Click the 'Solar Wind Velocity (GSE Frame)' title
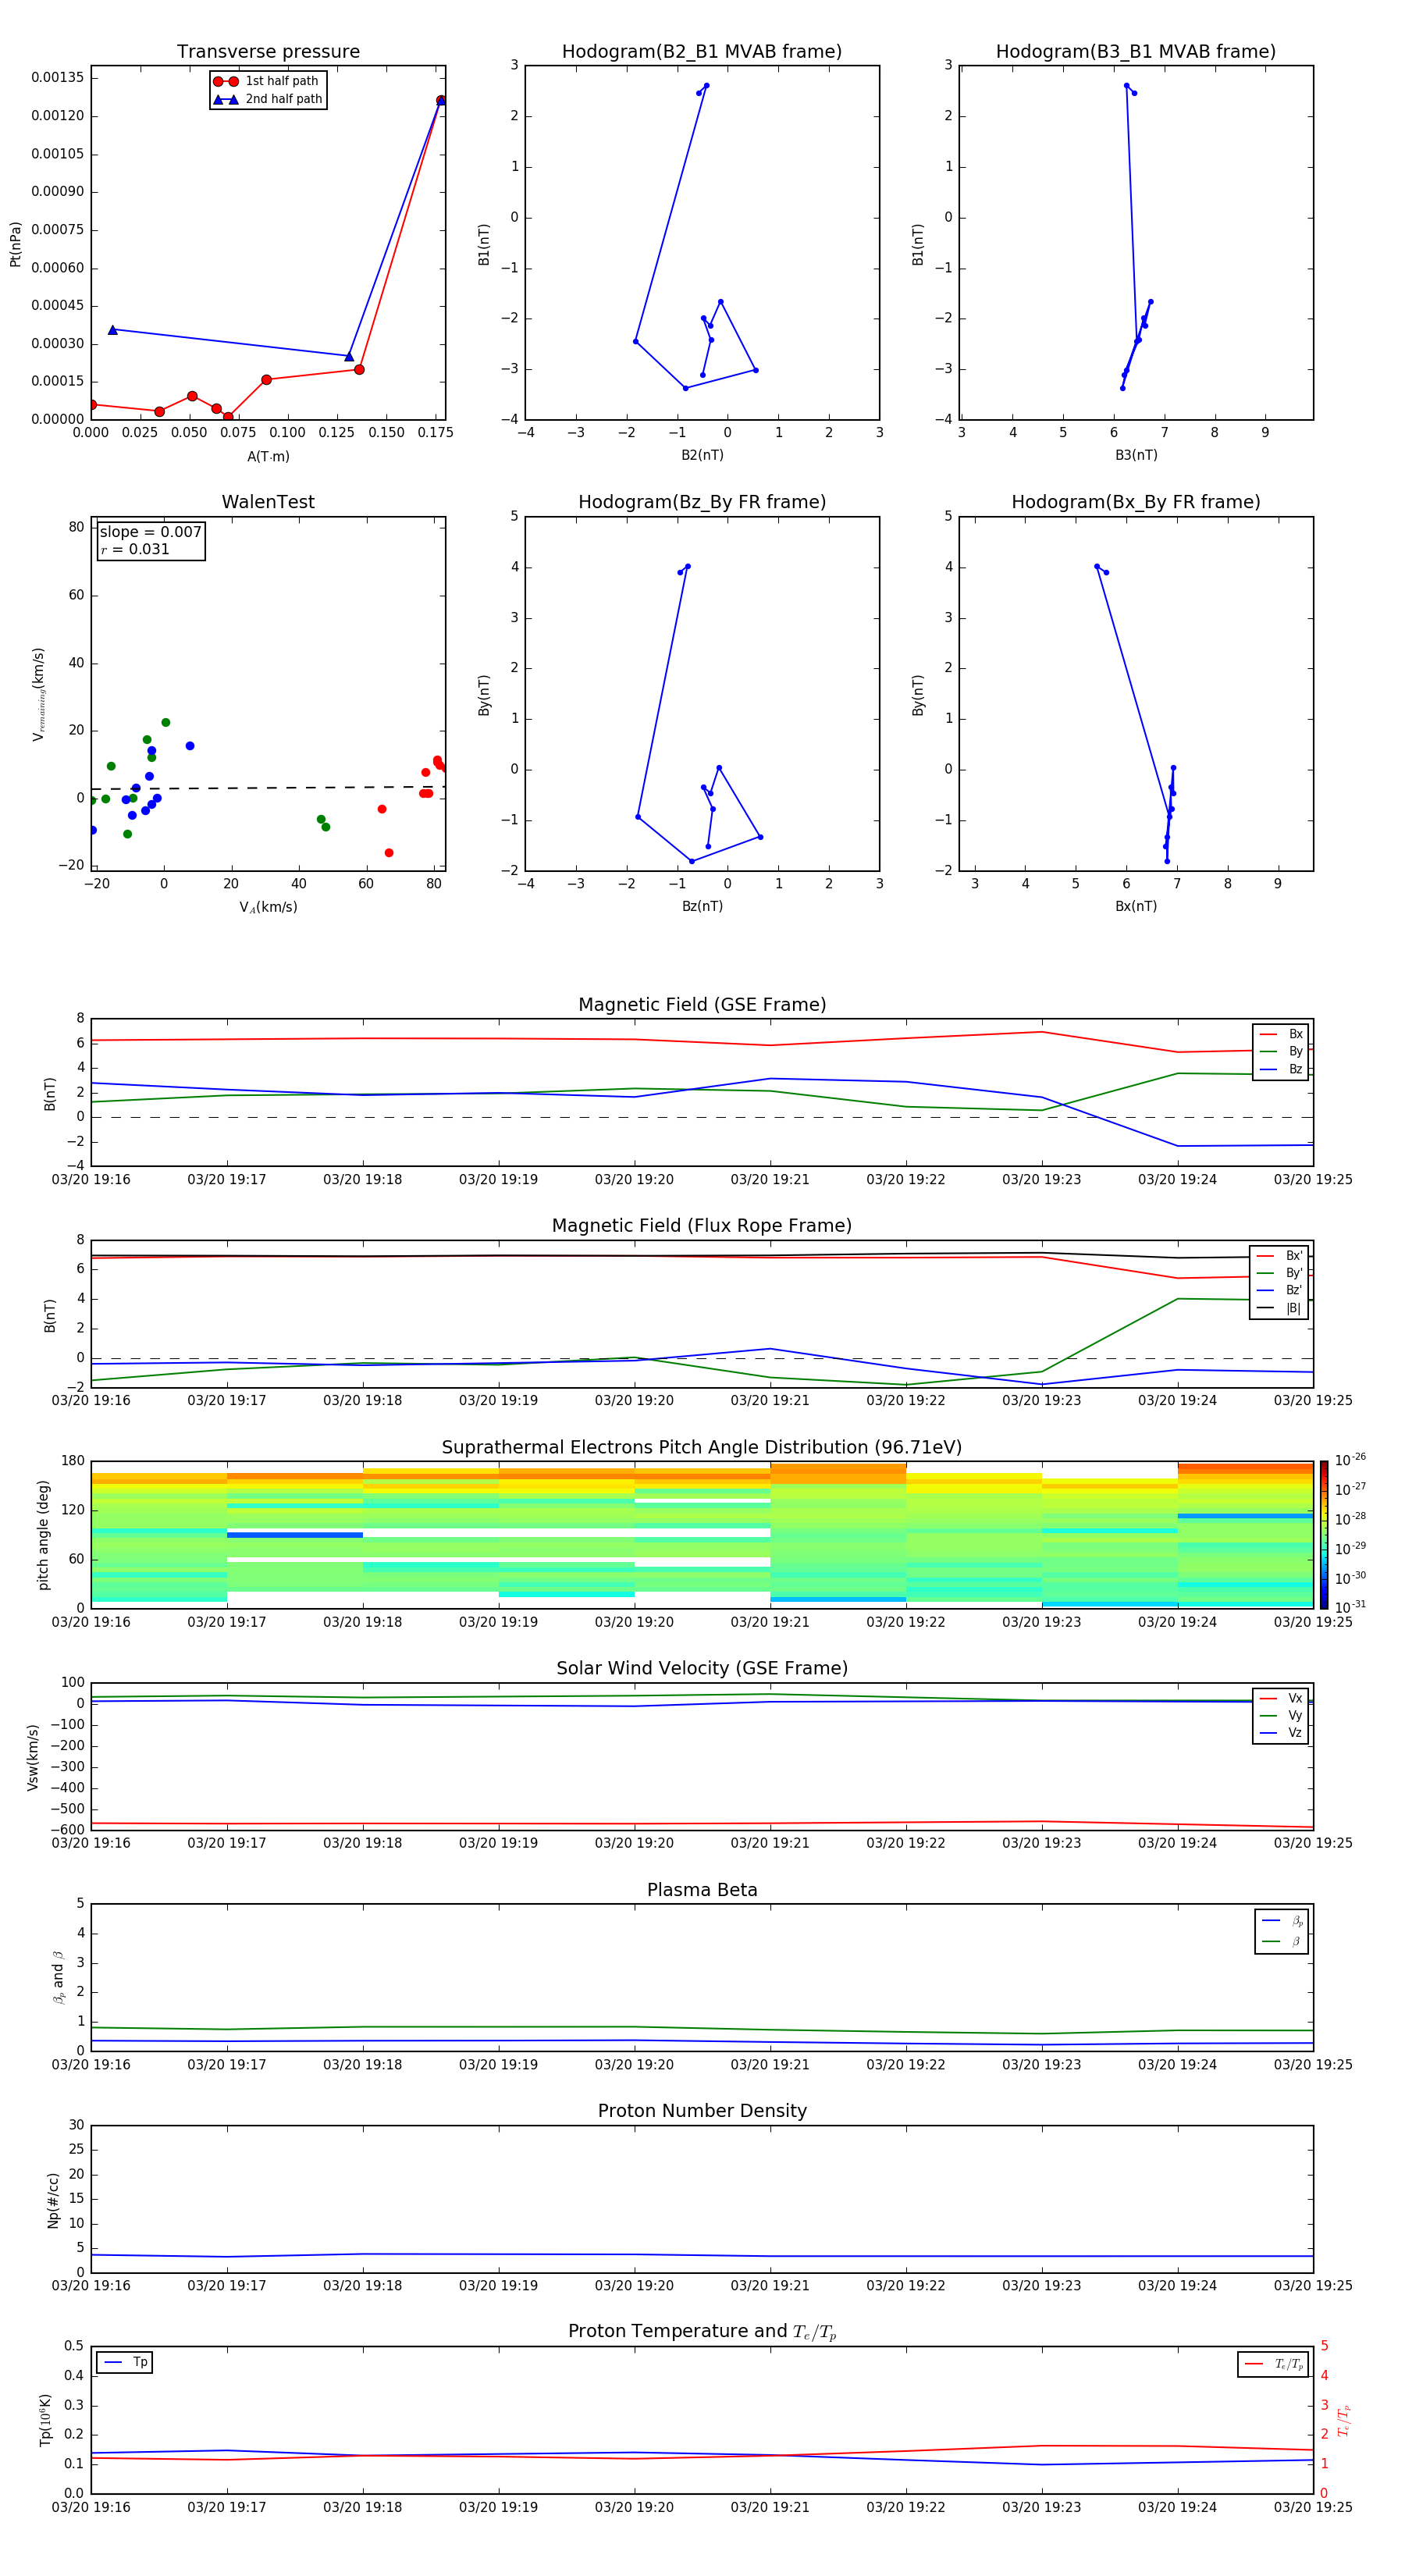Screen dimensions: 1405x2576 click(702, 1668)
